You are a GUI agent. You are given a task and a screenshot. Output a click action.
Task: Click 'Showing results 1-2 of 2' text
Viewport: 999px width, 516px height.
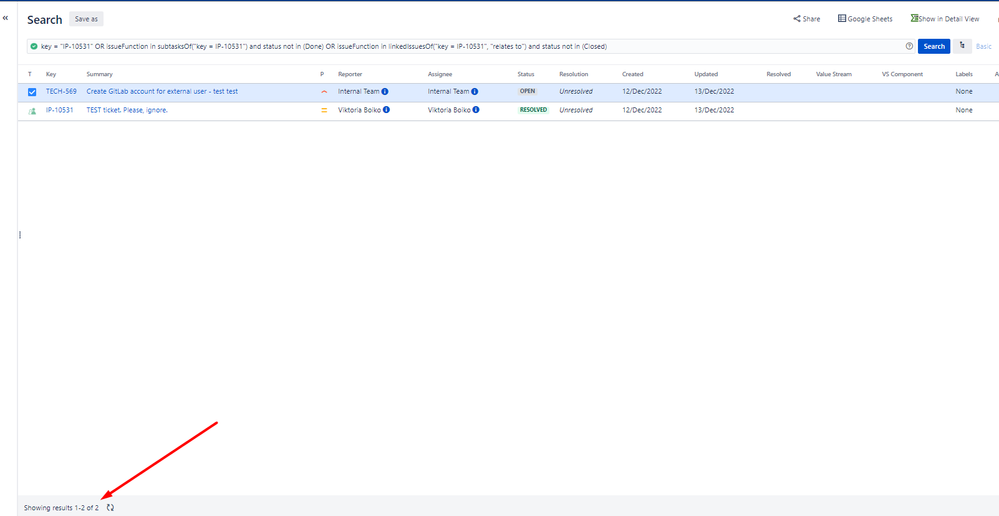point(61,508)
